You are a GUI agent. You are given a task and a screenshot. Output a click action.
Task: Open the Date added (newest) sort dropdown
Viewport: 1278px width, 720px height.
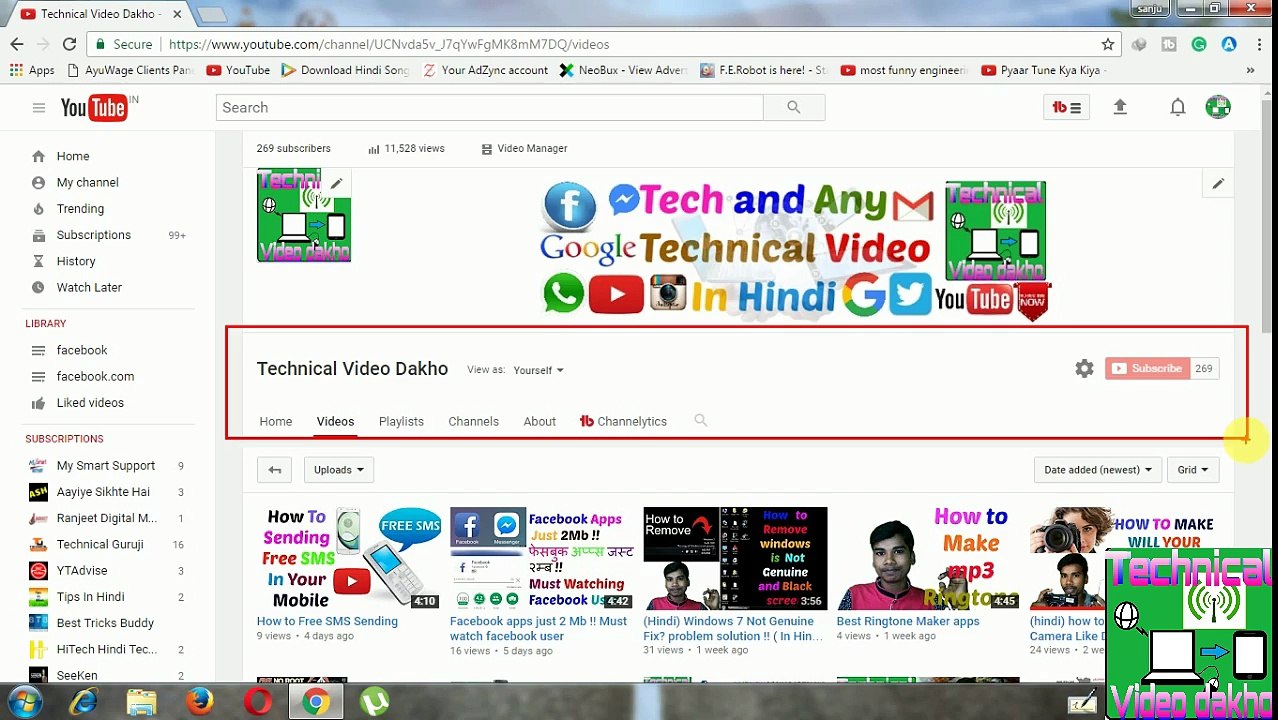[1097, 470]
